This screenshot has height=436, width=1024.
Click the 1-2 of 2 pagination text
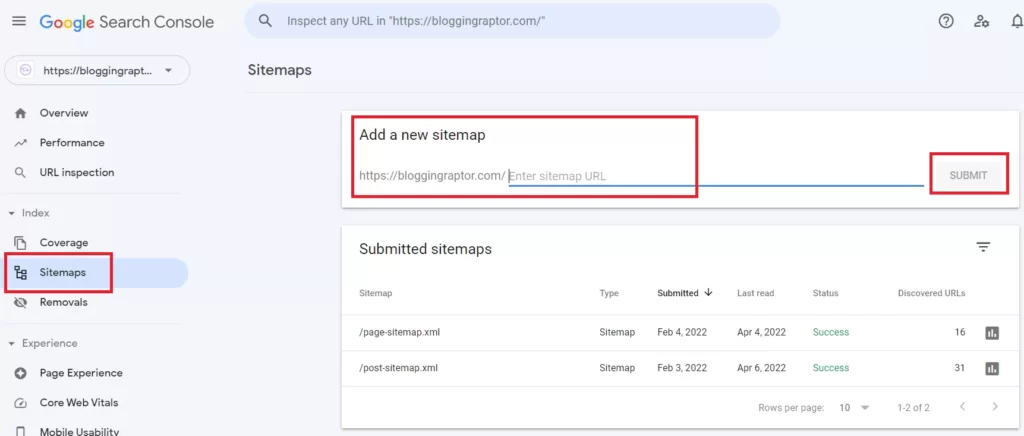912,407
